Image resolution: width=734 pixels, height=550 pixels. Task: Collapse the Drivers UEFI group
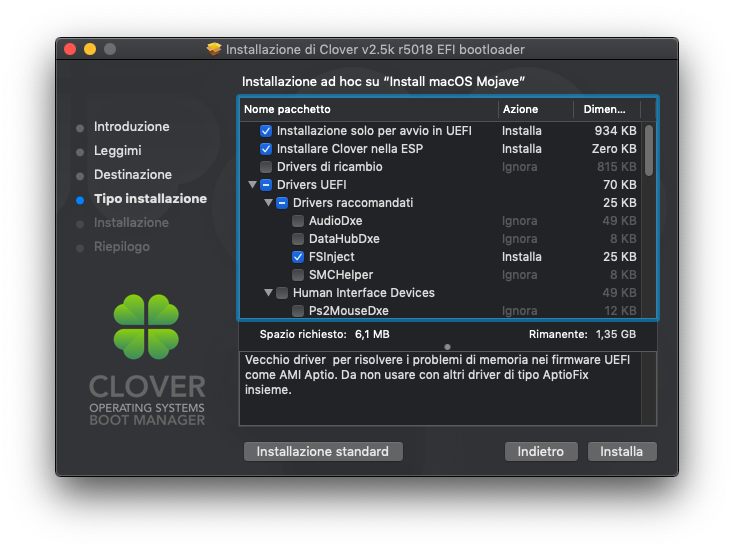tap(252, 184)
